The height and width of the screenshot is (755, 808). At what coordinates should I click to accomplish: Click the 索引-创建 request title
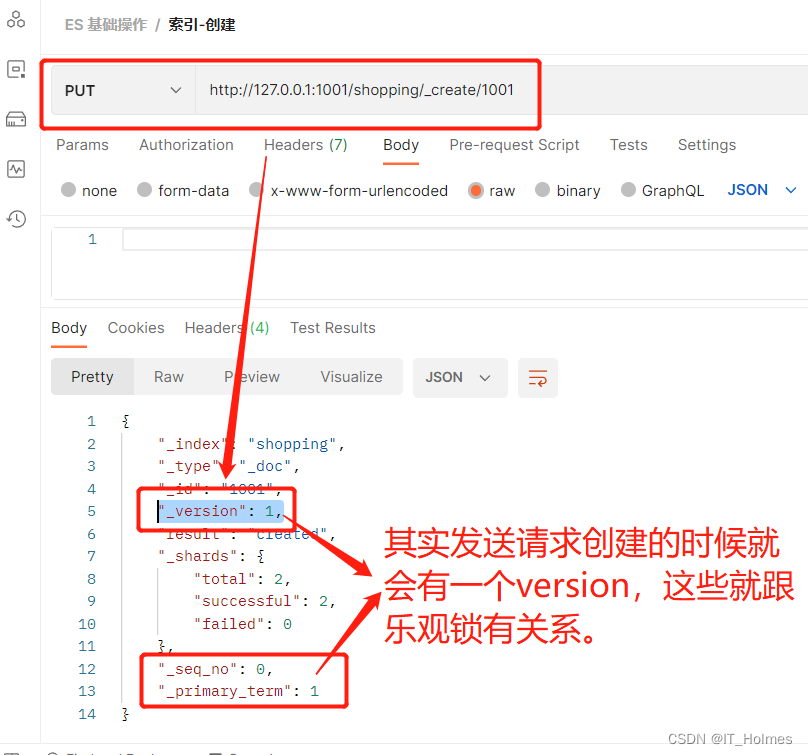point(202,25)
